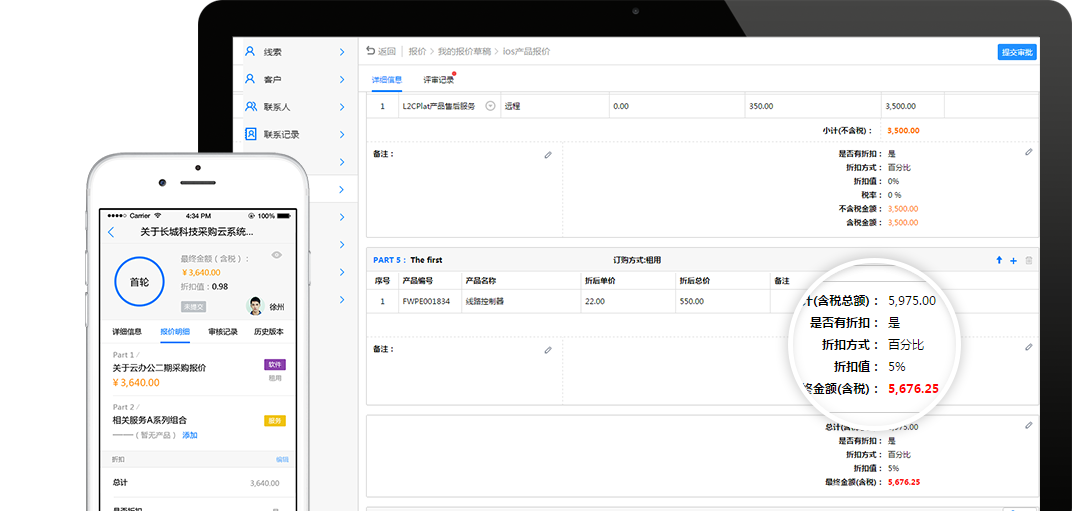This screenshot has width=1072, height=511.
Task: Switch to phone 详细信息 tab
Action: coord(127,332)
